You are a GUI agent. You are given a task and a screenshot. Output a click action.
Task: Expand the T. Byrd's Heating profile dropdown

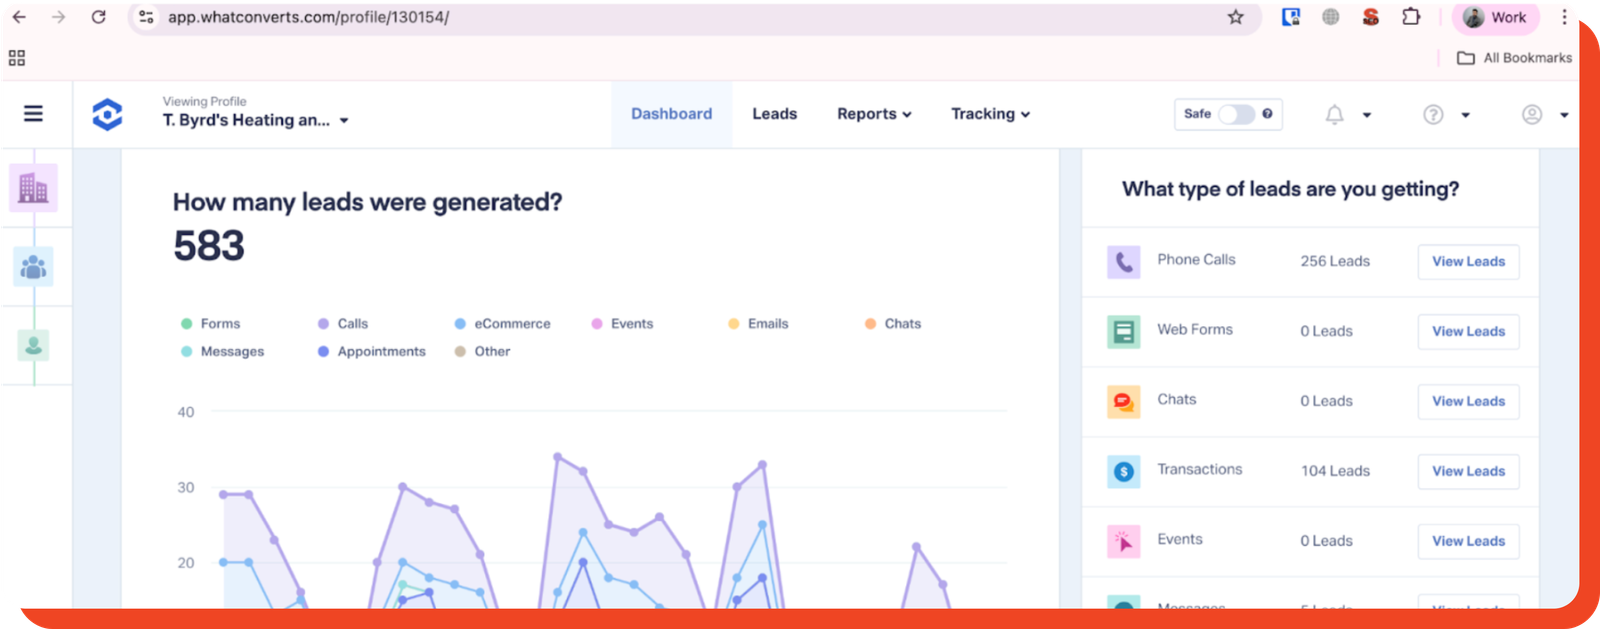(256, 120)
